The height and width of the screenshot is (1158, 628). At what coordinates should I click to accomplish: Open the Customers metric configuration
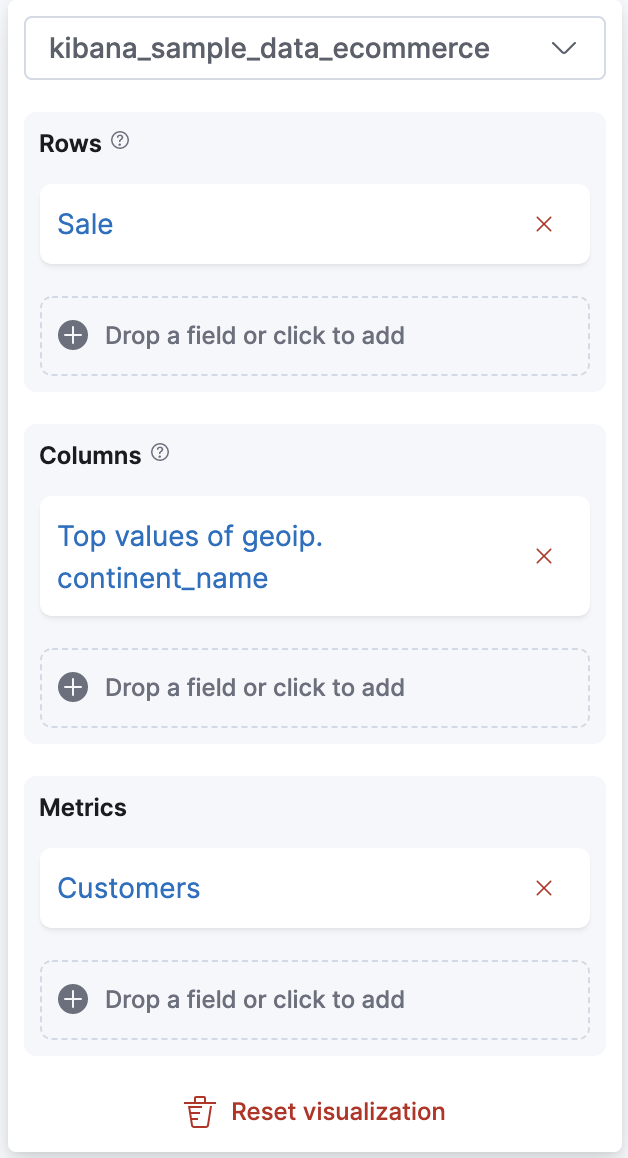[x=129, y=888]
